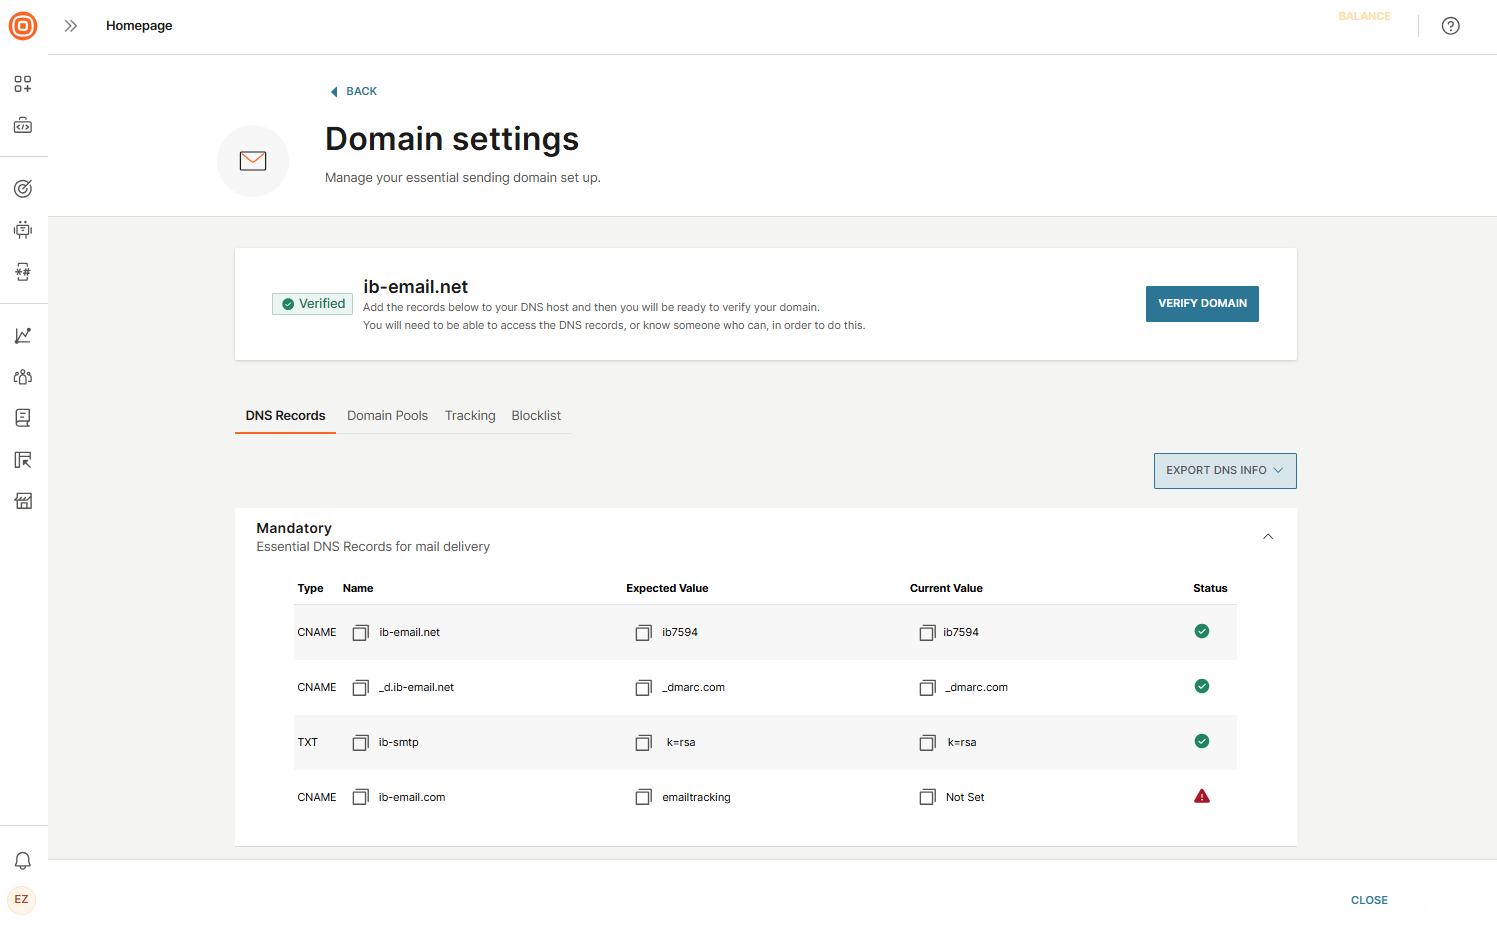This screenshot has height=938, width=1497.
Task: Open the developer API tools sidebar icon
Action: (x=22, y=125)
